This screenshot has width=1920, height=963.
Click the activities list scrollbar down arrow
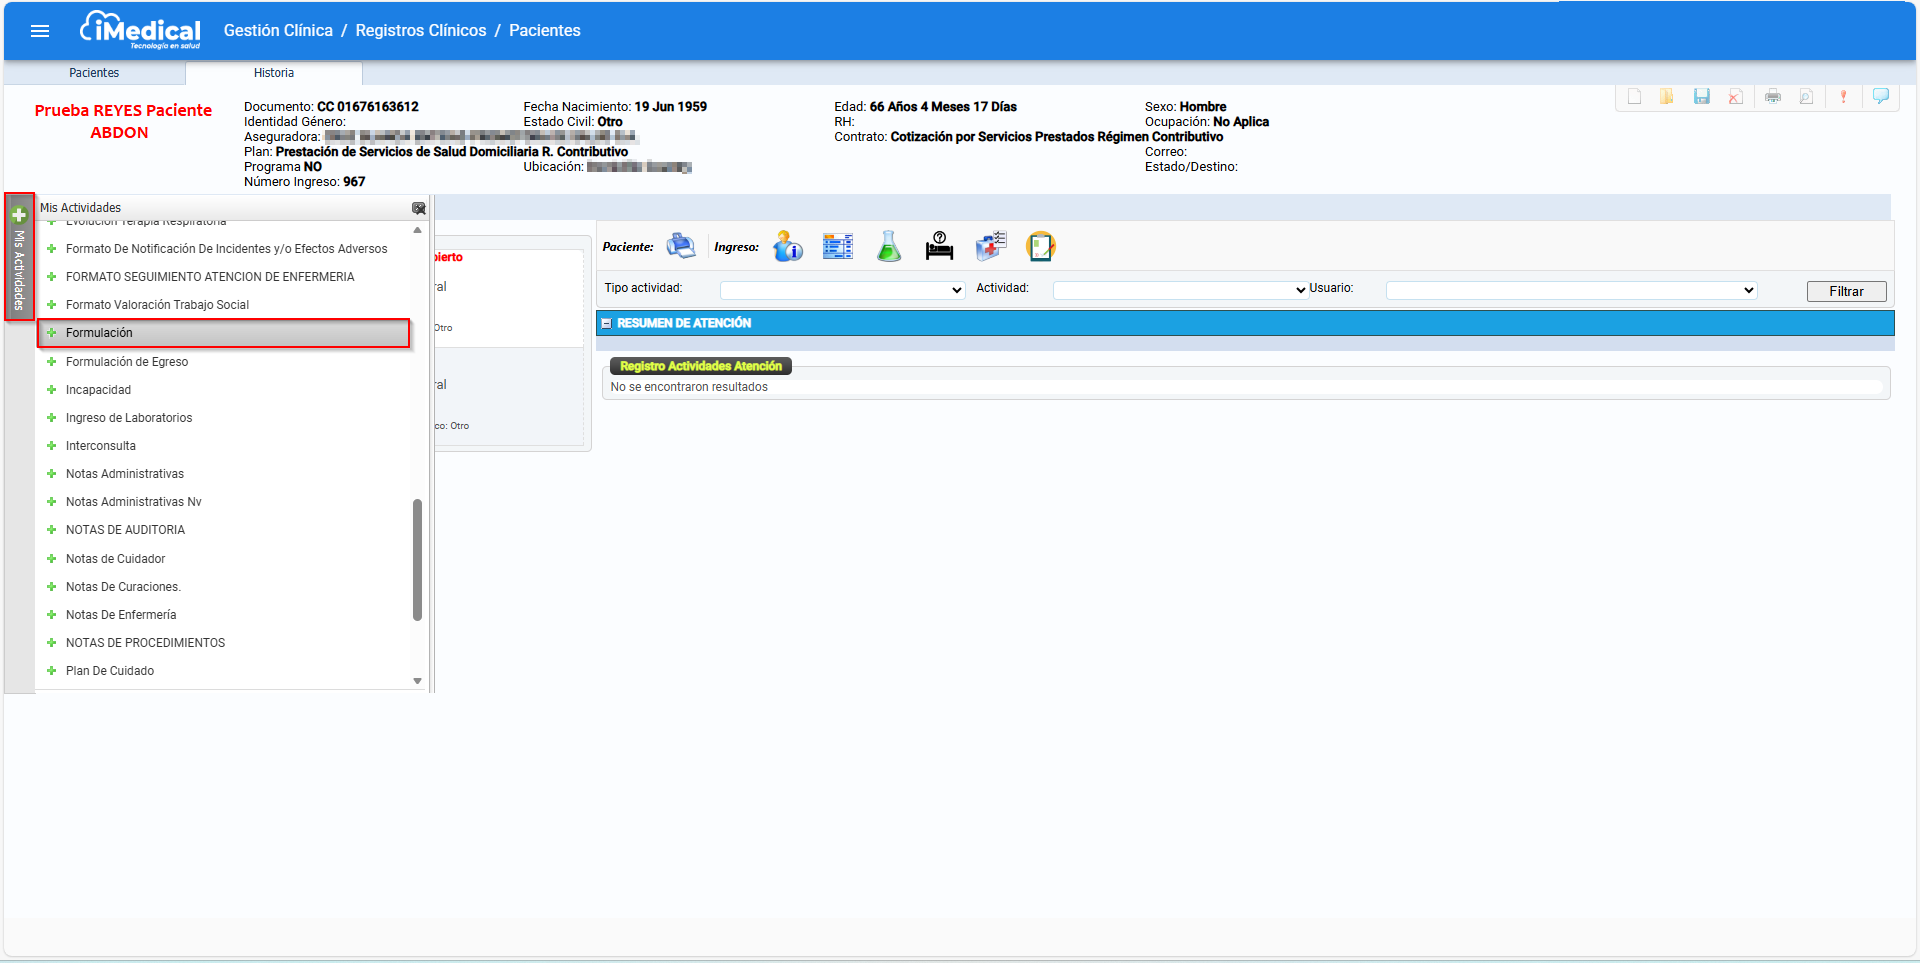pos(417,681)
